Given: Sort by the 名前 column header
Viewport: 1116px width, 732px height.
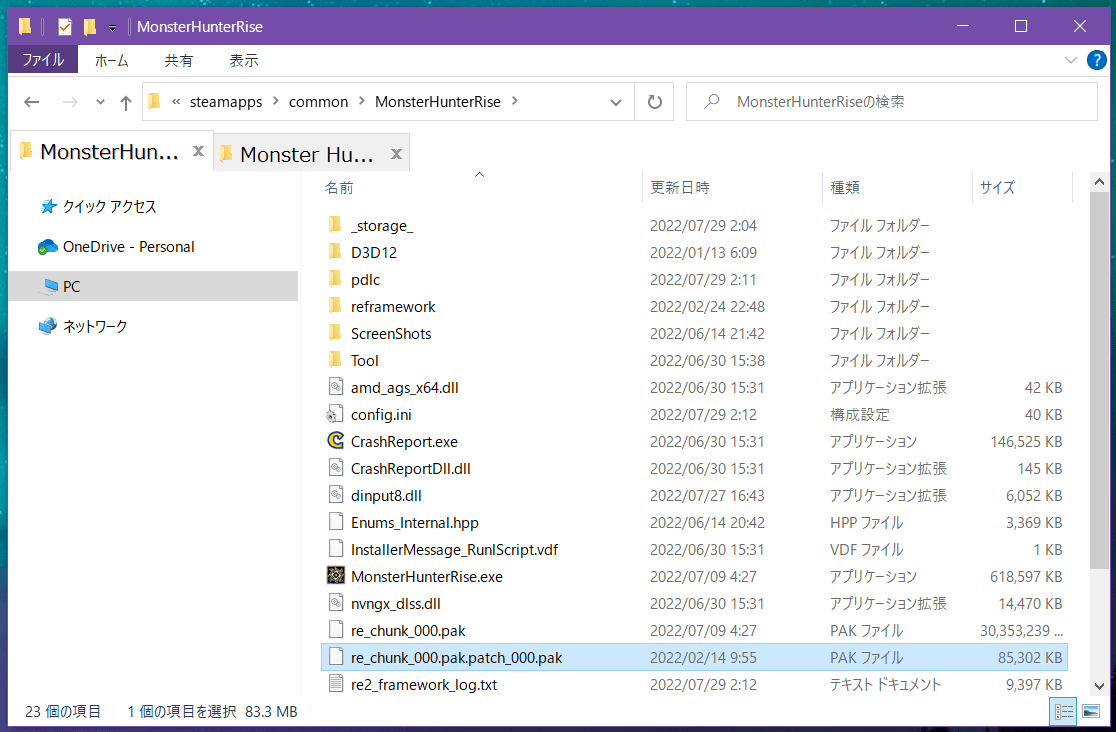Looking at the screenshot, I should click(x=339, y=187).
